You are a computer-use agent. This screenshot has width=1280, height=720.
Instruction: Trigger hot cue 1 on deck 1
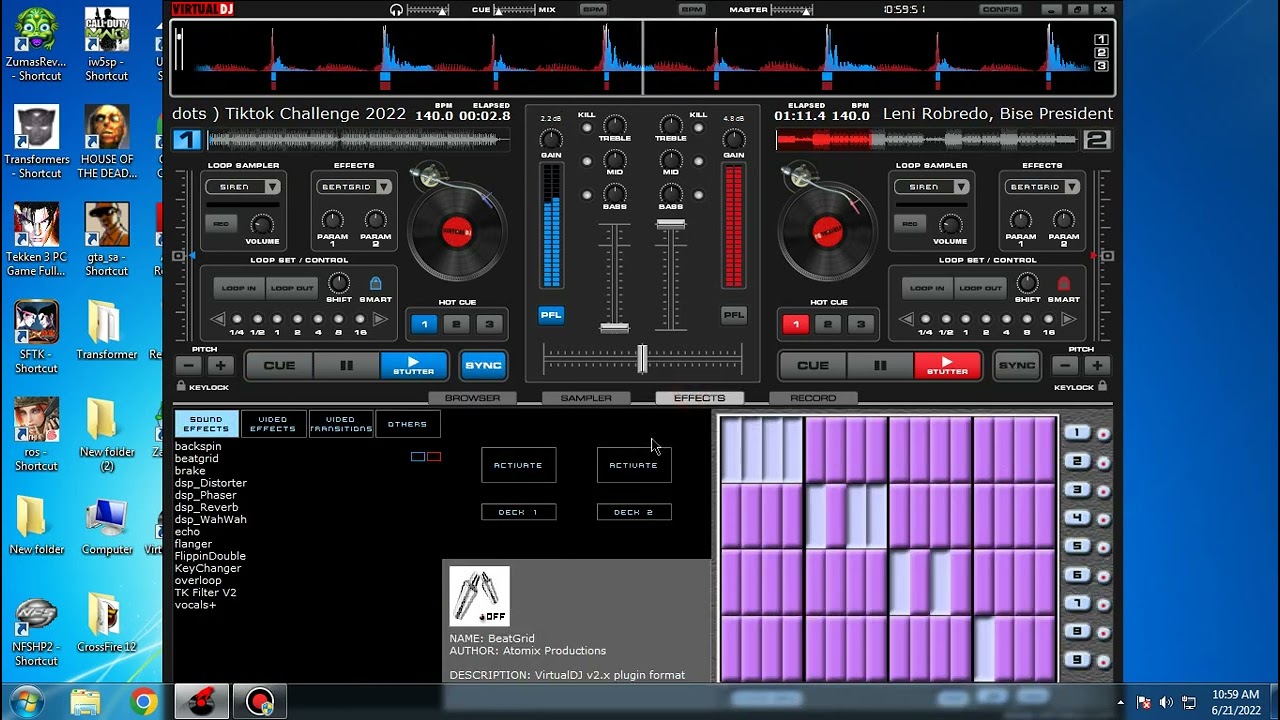(x=424, y=324)
